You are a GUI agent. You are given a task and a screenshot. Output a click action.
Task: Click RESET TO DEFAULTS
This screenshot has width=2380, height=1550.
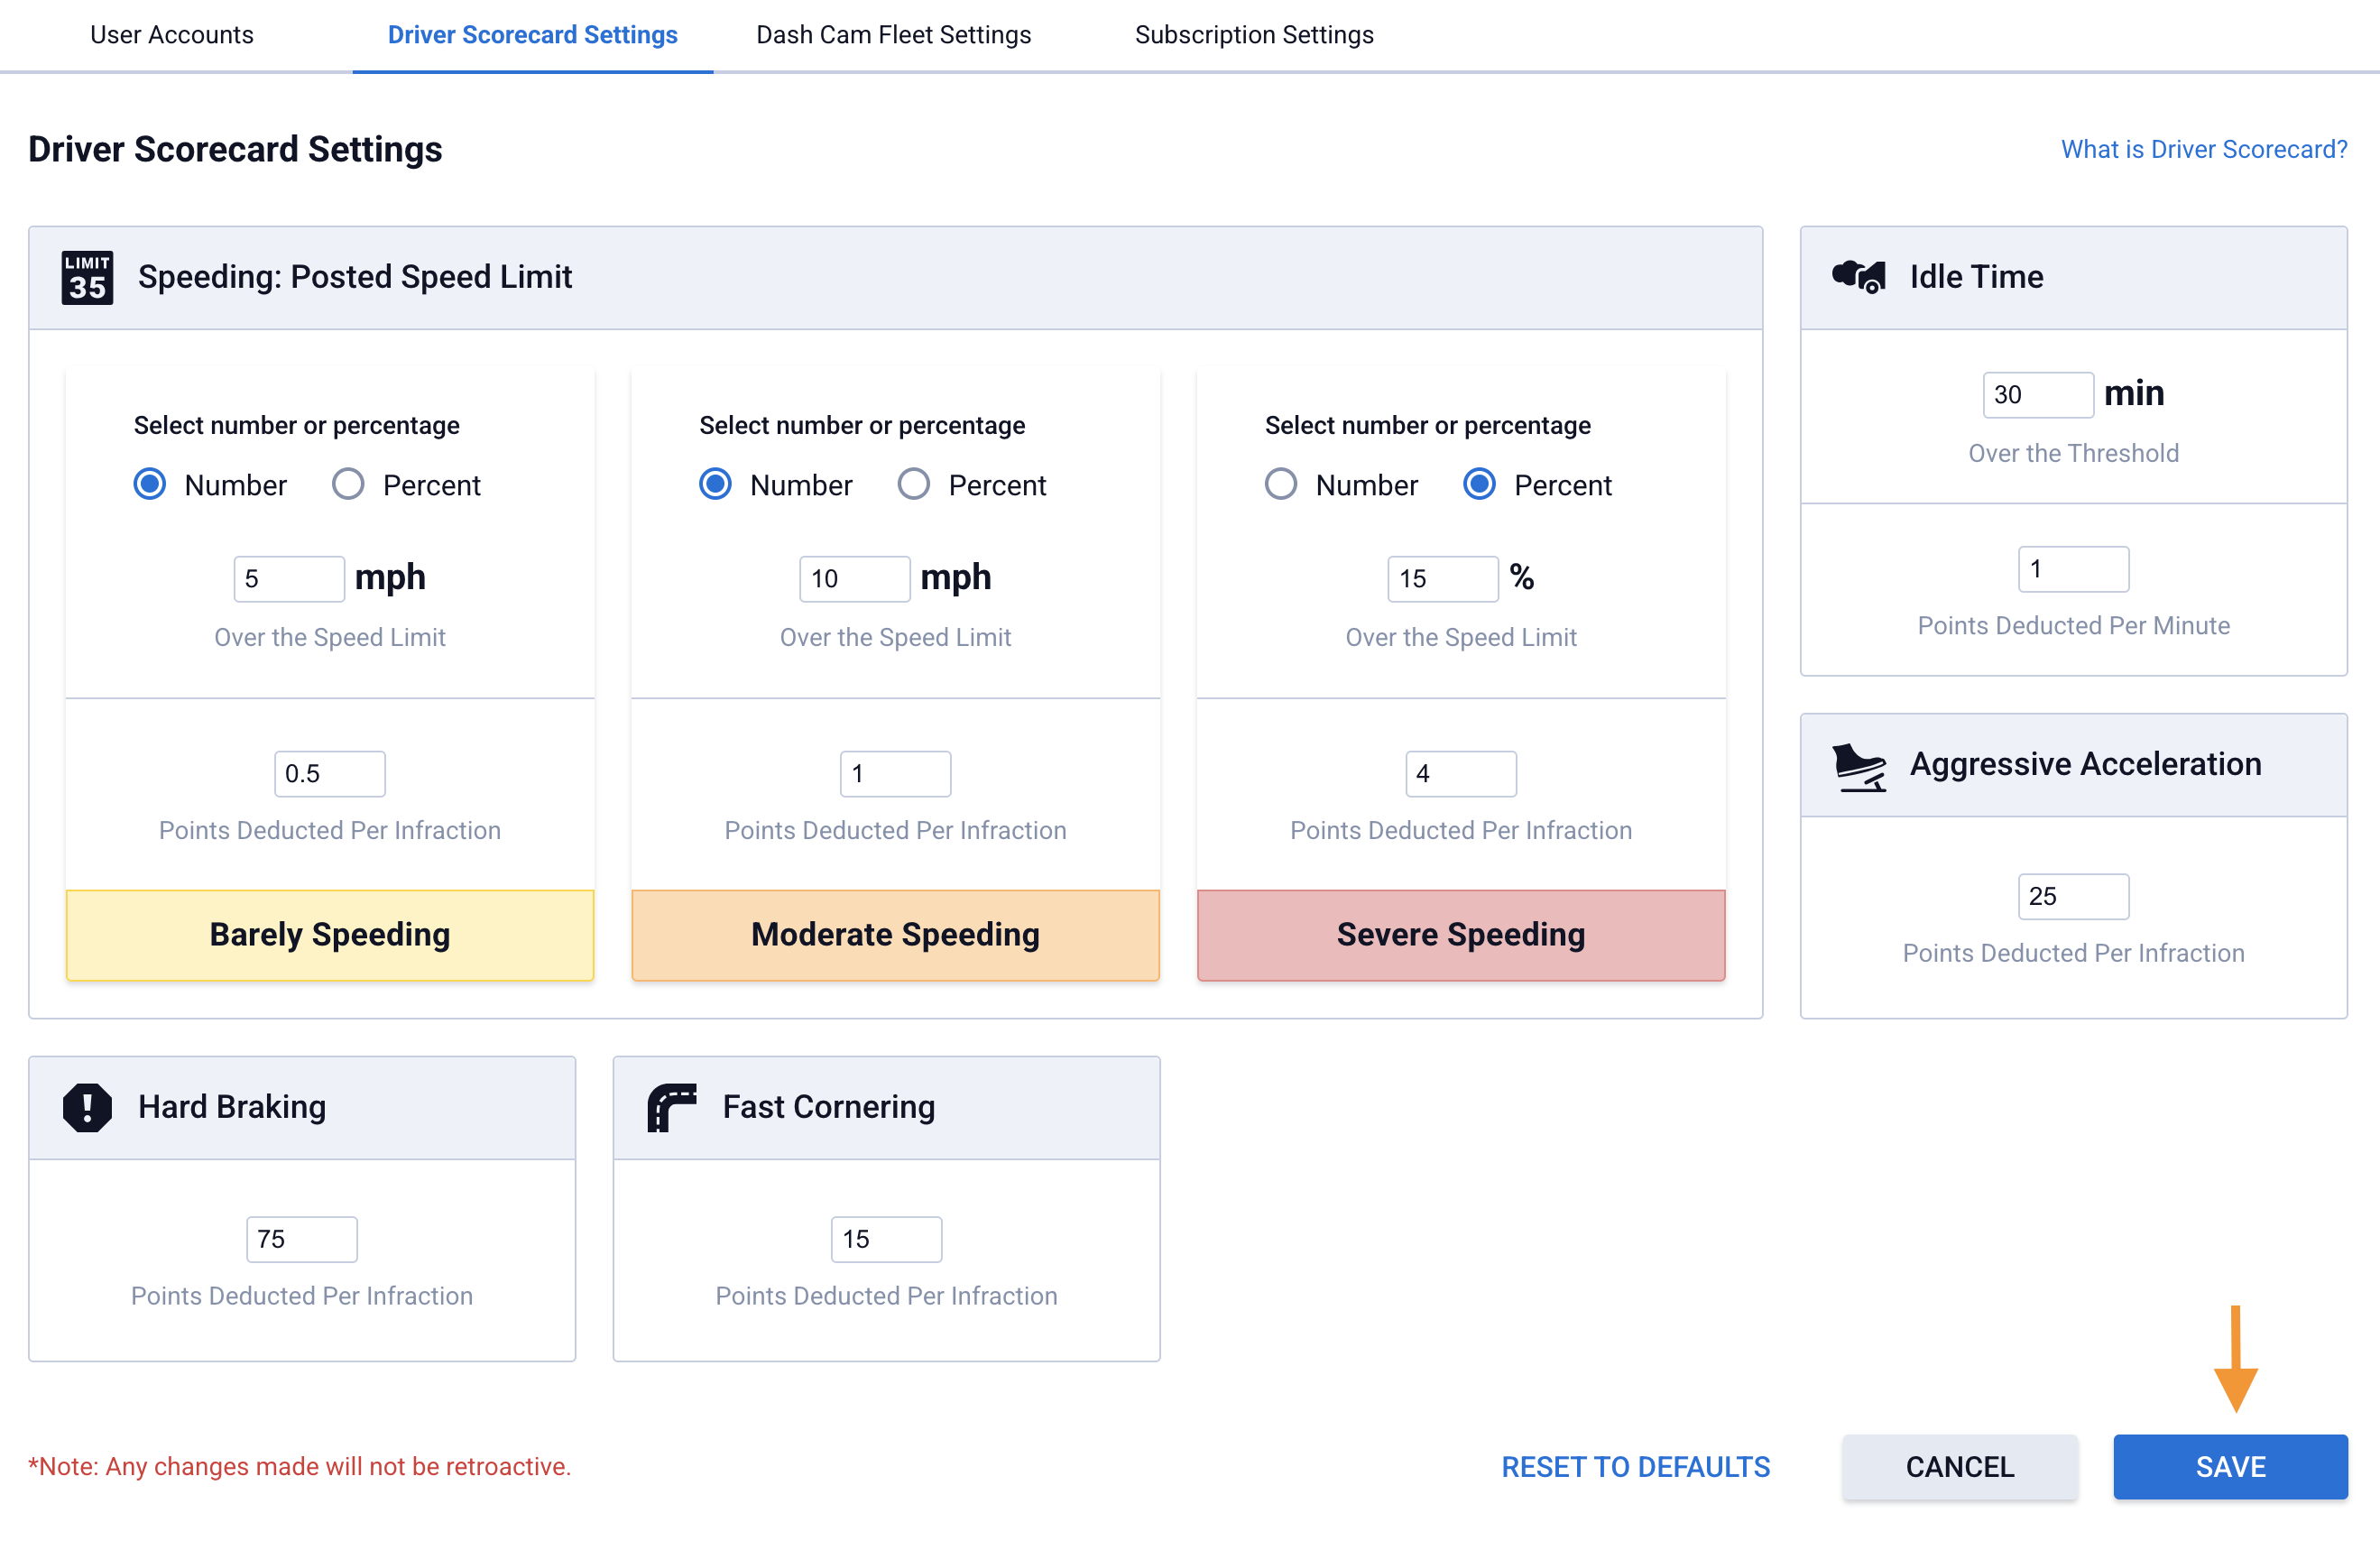click(x=1635, y=1467)
